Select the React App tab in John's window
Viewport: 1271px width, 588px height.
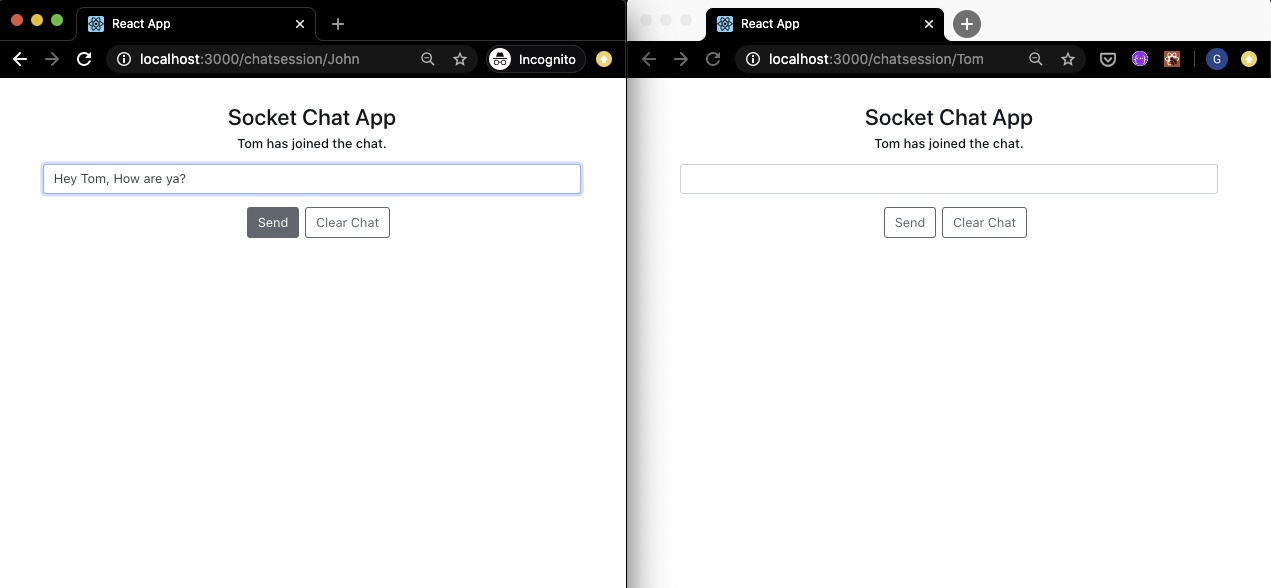pos(196,24)
